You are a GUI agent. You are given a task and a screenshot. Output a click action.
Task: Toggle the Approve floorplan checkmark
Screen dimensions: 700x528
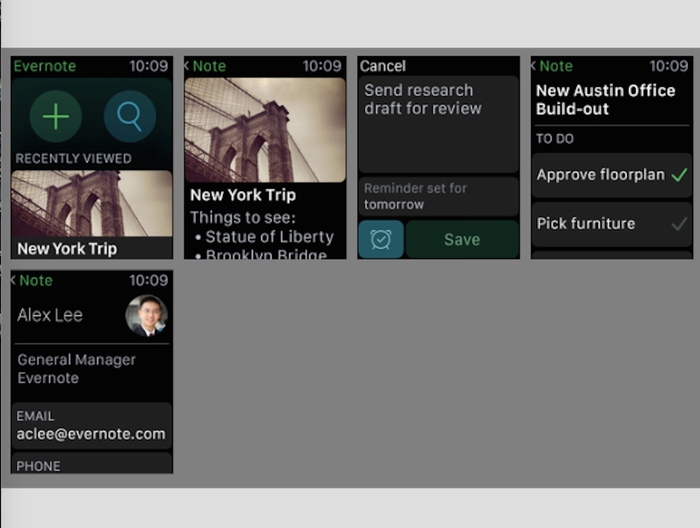679,175
